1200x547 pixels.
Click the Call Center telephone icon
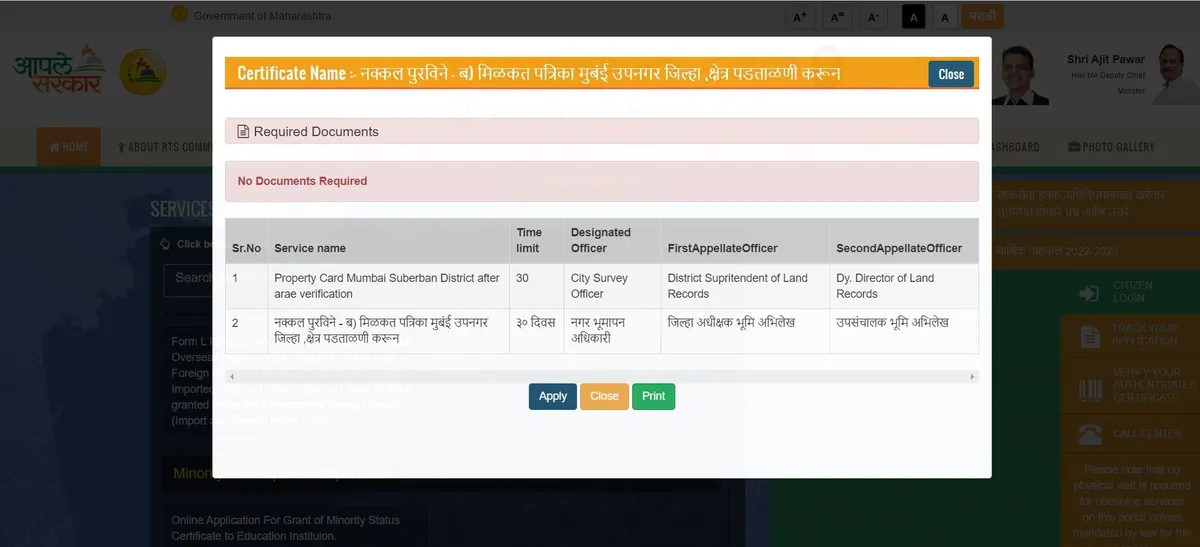click(1089, 434)
